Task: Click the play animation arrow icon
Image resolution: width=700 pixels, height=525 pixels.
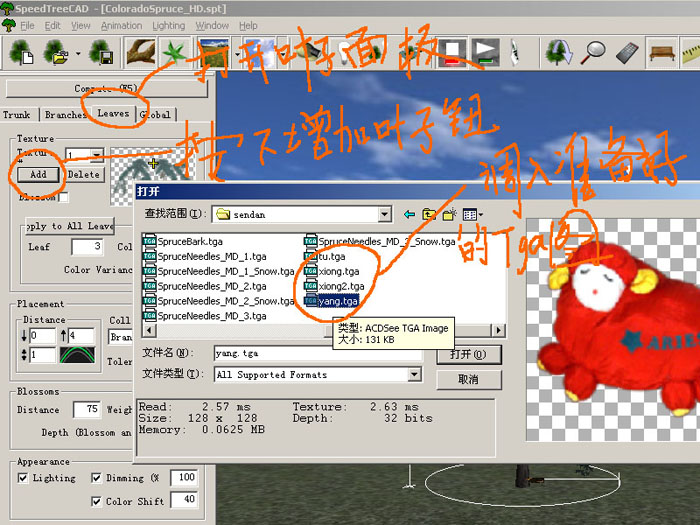Action: tap(485, 53)
